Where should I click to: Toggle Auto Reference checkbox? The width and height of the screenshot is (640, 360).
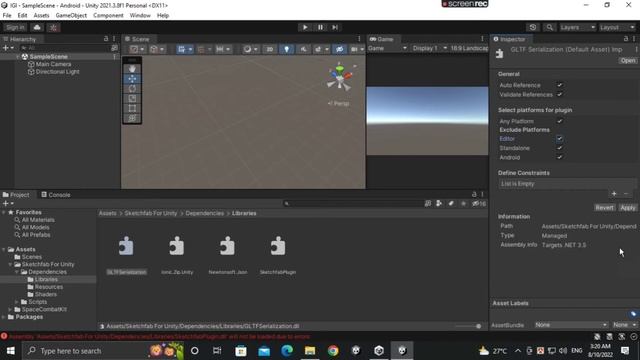coord(560,85)
